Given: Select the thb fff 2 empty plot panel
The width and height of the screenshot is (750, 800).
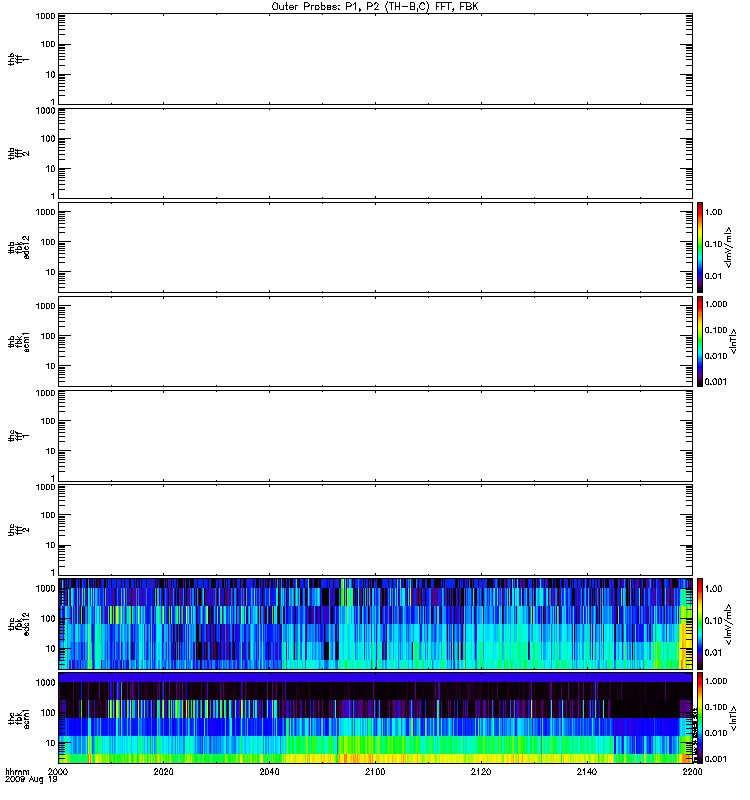Looking at the screenshot, I should [375, 153].
